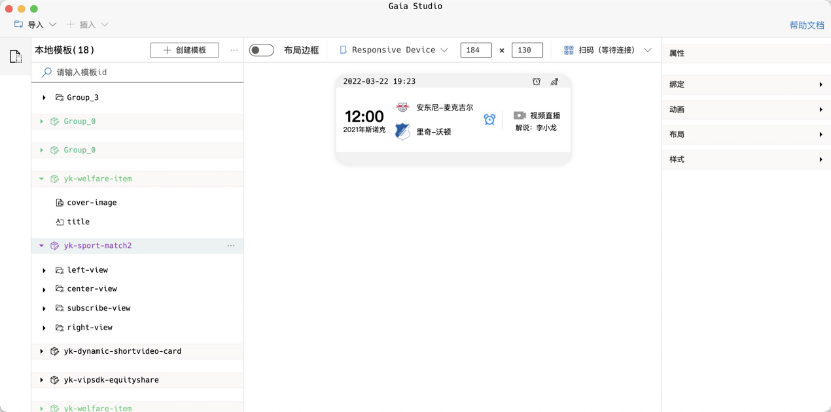The height and width of the screenshot is (412, 831).
Task: Open the 帮助文档 help docs link
Action: tap(807, 24)
